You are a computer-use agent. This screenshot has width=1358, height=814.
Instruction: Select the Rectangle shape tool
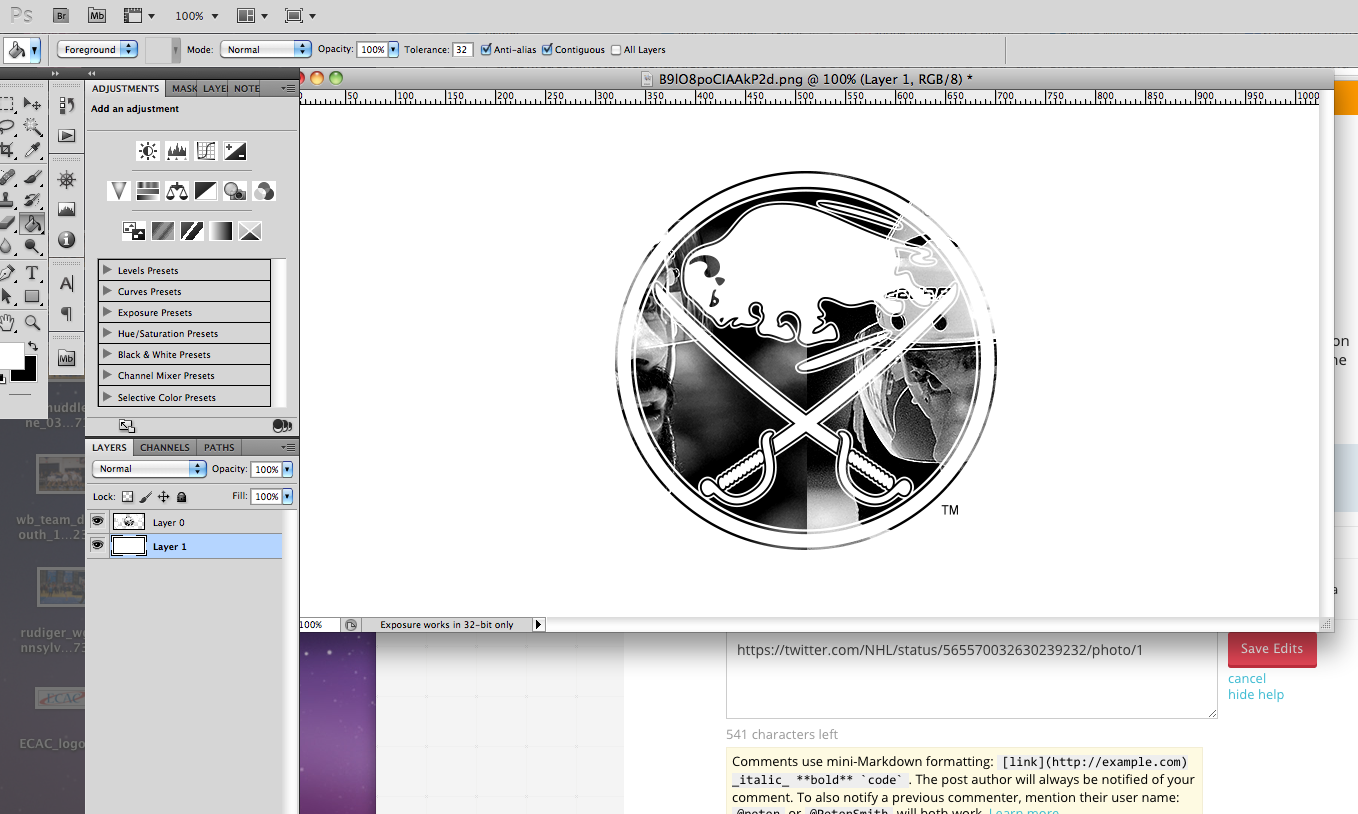click(33, 296)
